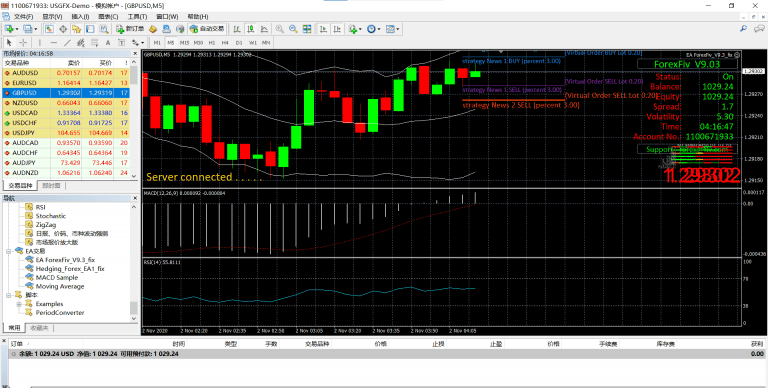Screen dimensions: 768x388
Task: Collapse the 脚本 scripts tree node
Action: pos(9,295)
